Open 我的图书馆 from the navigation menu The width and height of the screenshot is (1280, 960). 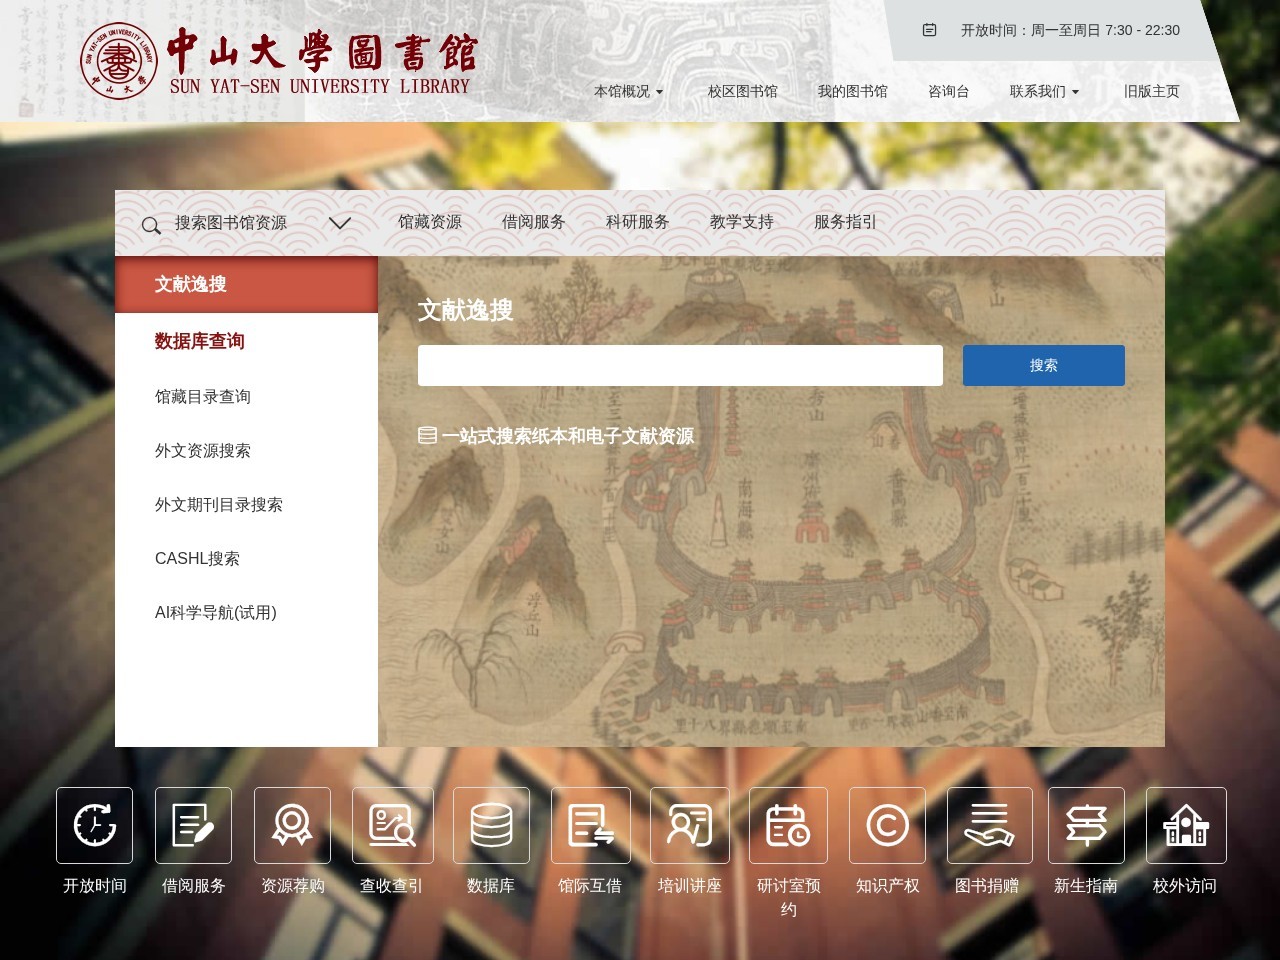pos(852,90)
